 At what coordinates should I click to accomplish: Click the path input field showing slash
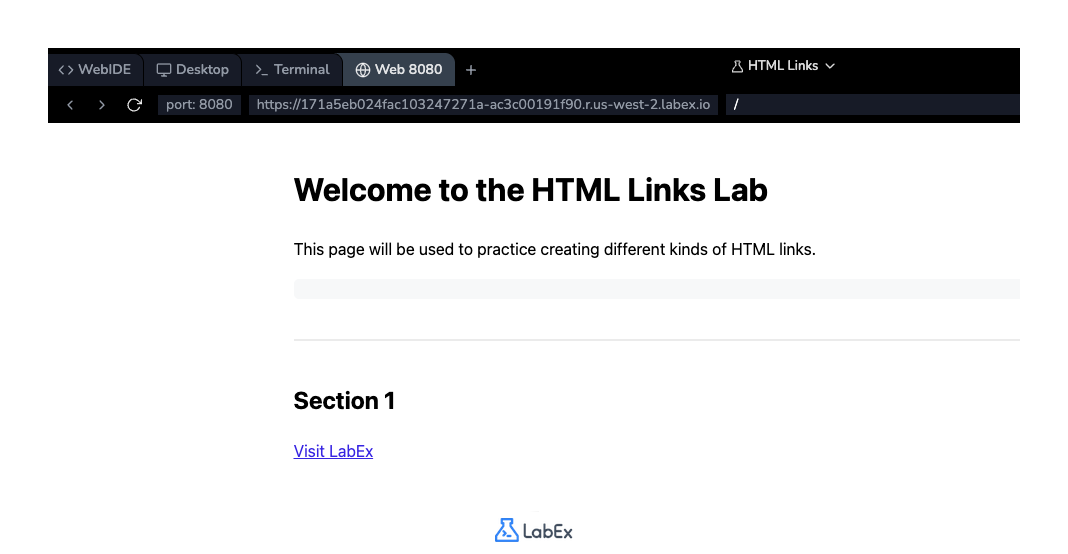pos(870,105)
